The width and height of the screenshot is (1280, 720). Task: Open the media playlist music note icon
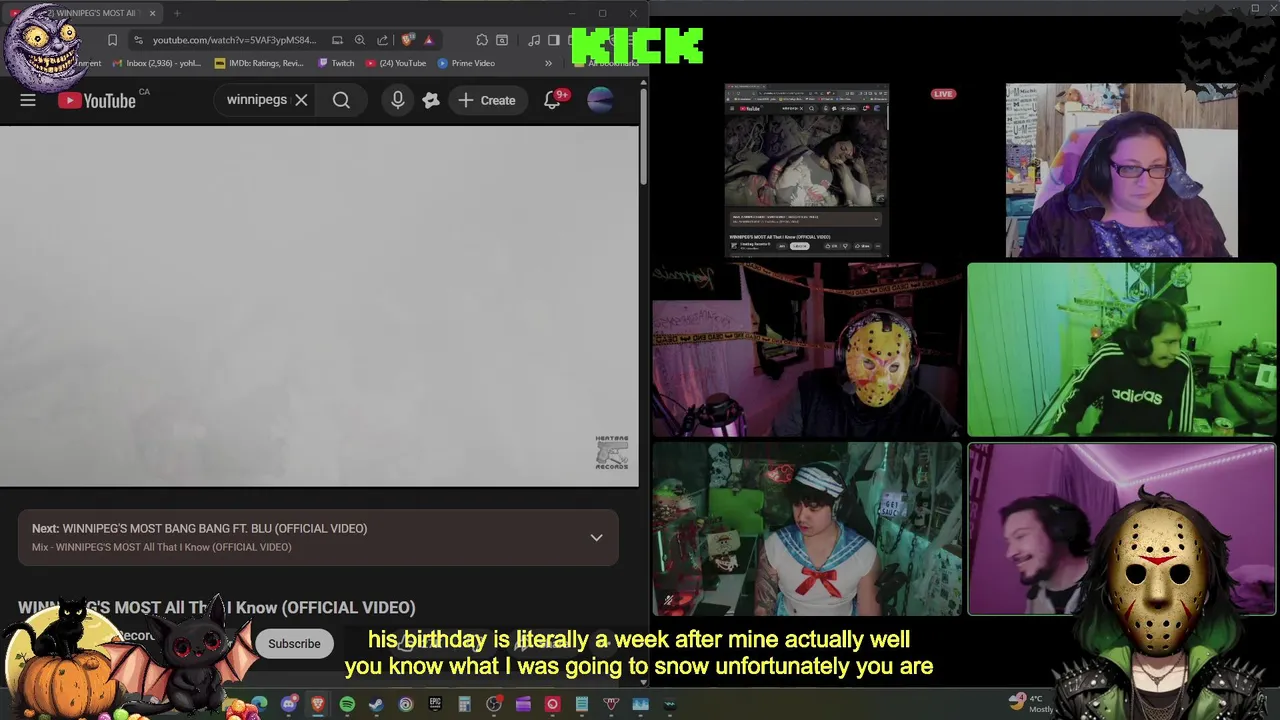[x=533, y=40]
